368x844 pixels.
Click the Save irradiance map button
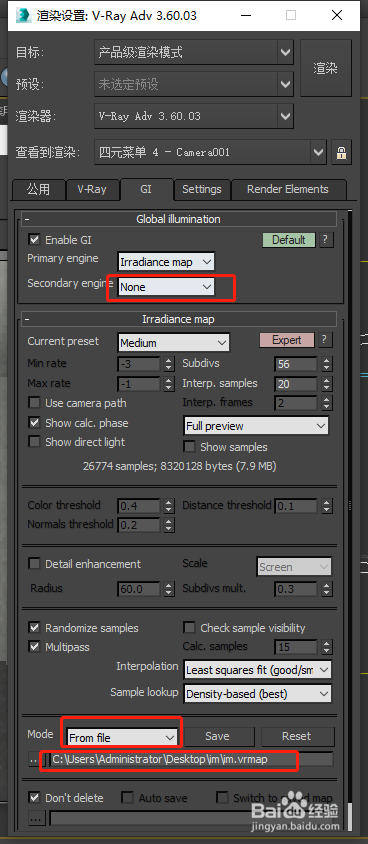pyautogui.click(x=217, y=736)
